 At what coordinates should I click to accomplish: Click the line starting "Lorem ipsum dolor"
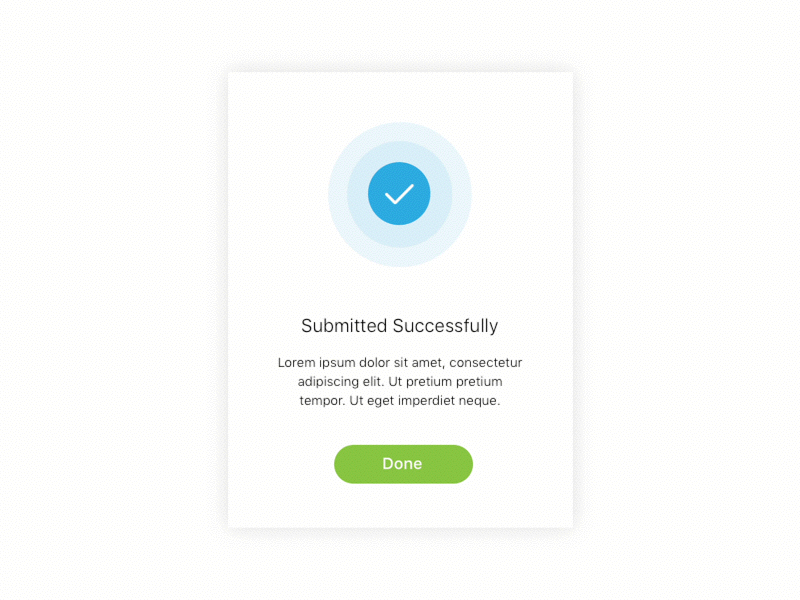point(399,363)
